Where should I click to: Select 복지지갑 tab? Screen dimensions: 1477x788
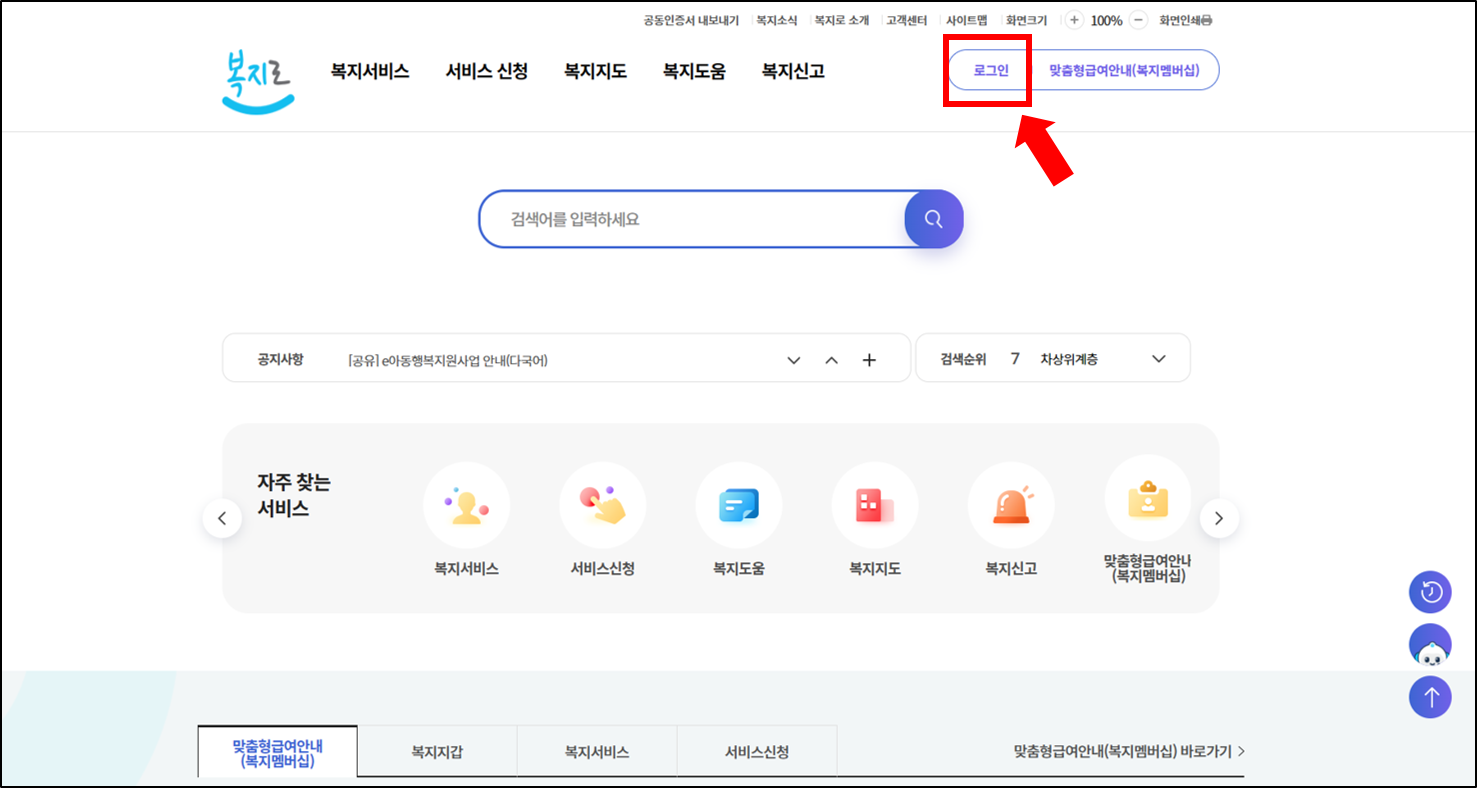437,752
